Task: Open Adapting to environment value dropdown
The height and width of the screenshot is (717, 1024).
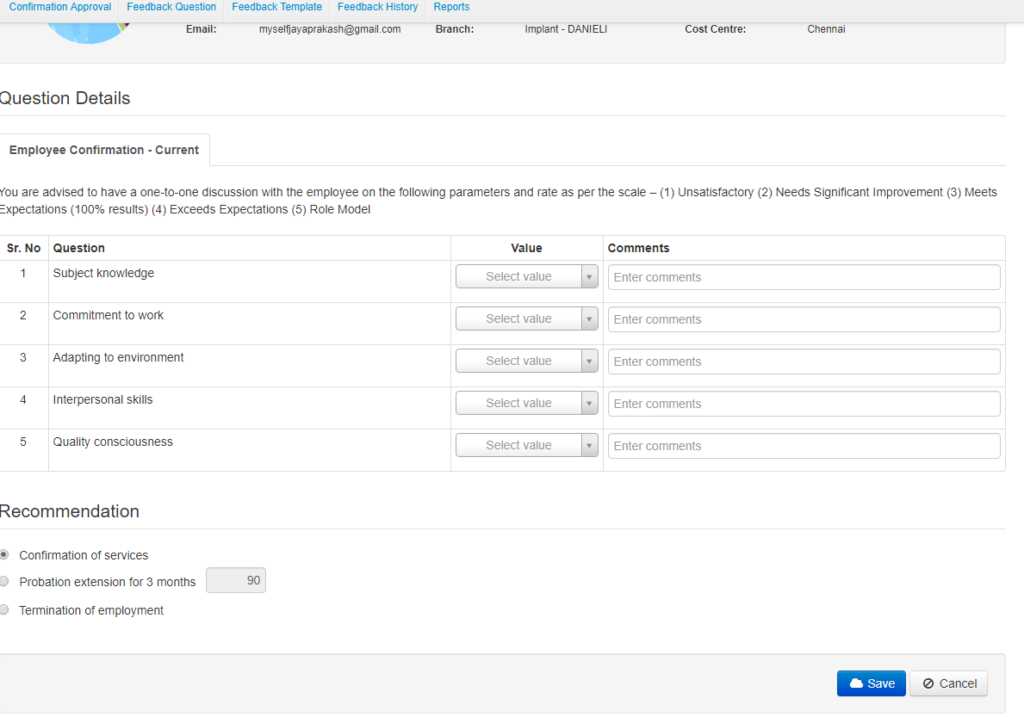Action: pos(526,361)
